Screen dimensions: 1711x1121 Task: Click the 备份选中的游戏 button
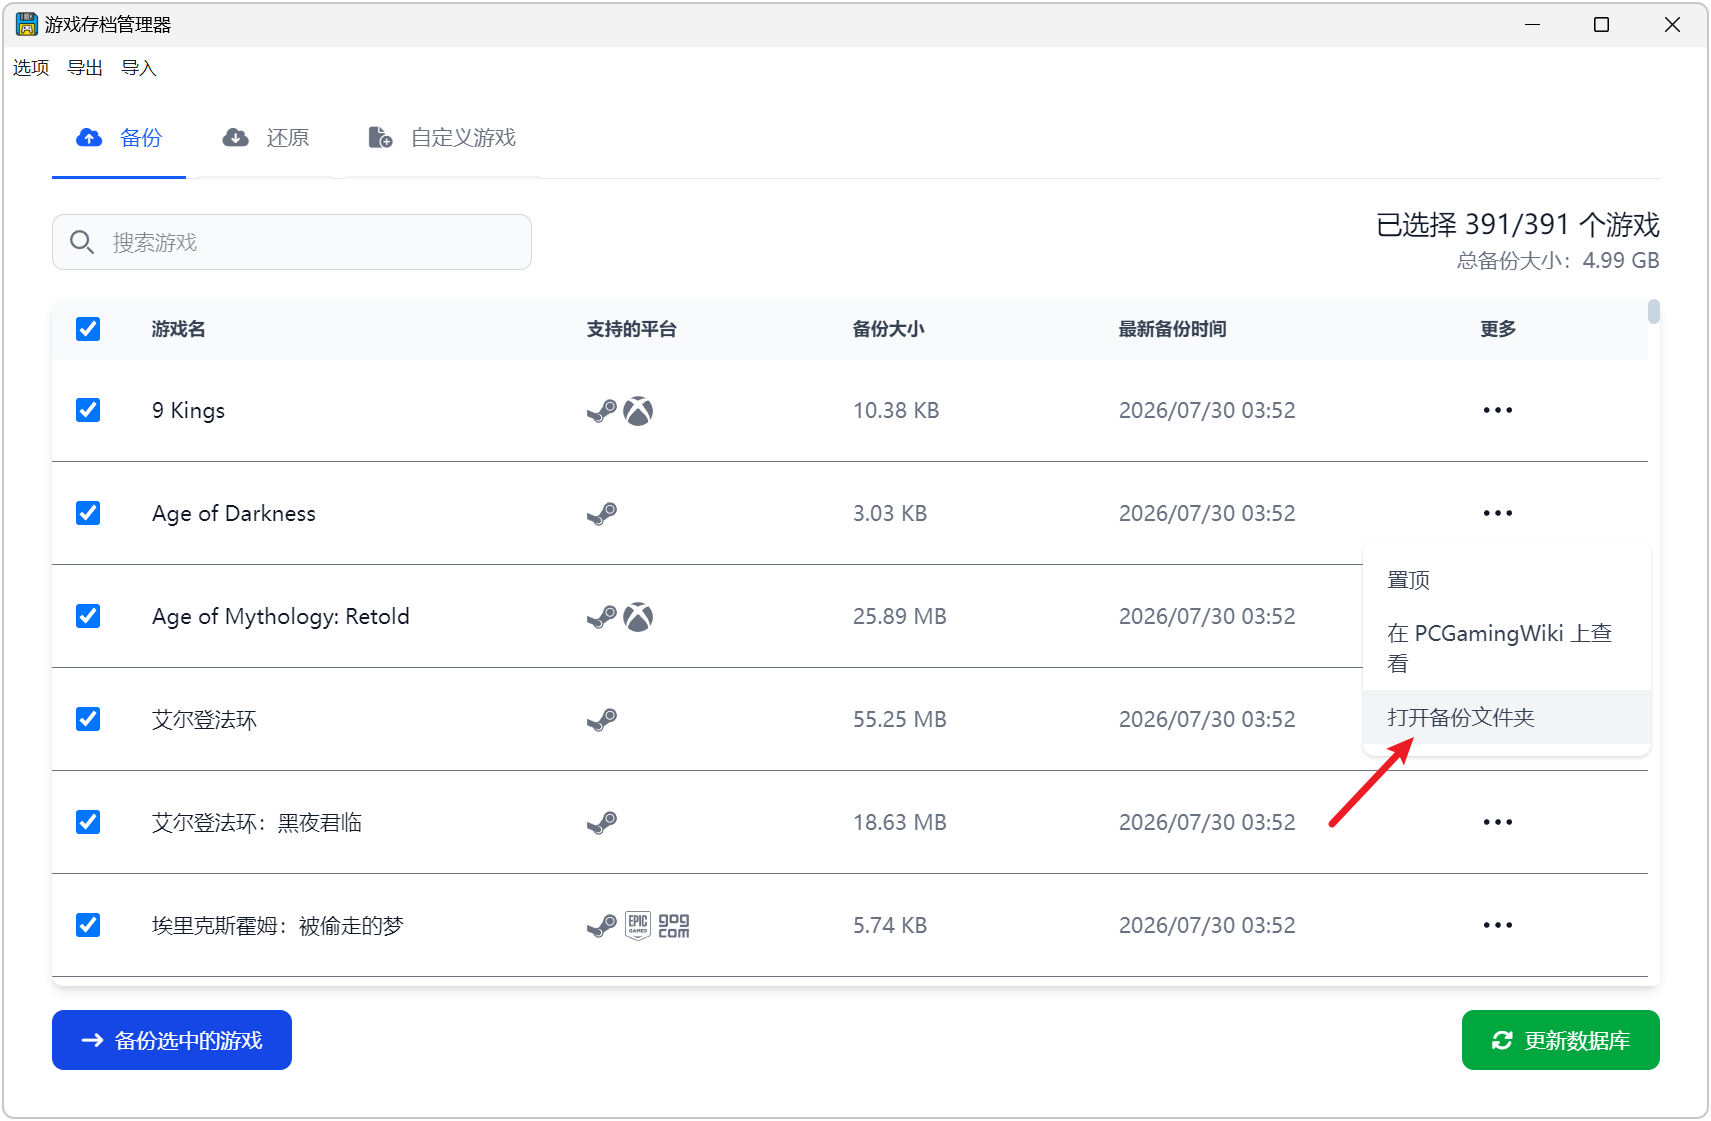(172, 1040)
